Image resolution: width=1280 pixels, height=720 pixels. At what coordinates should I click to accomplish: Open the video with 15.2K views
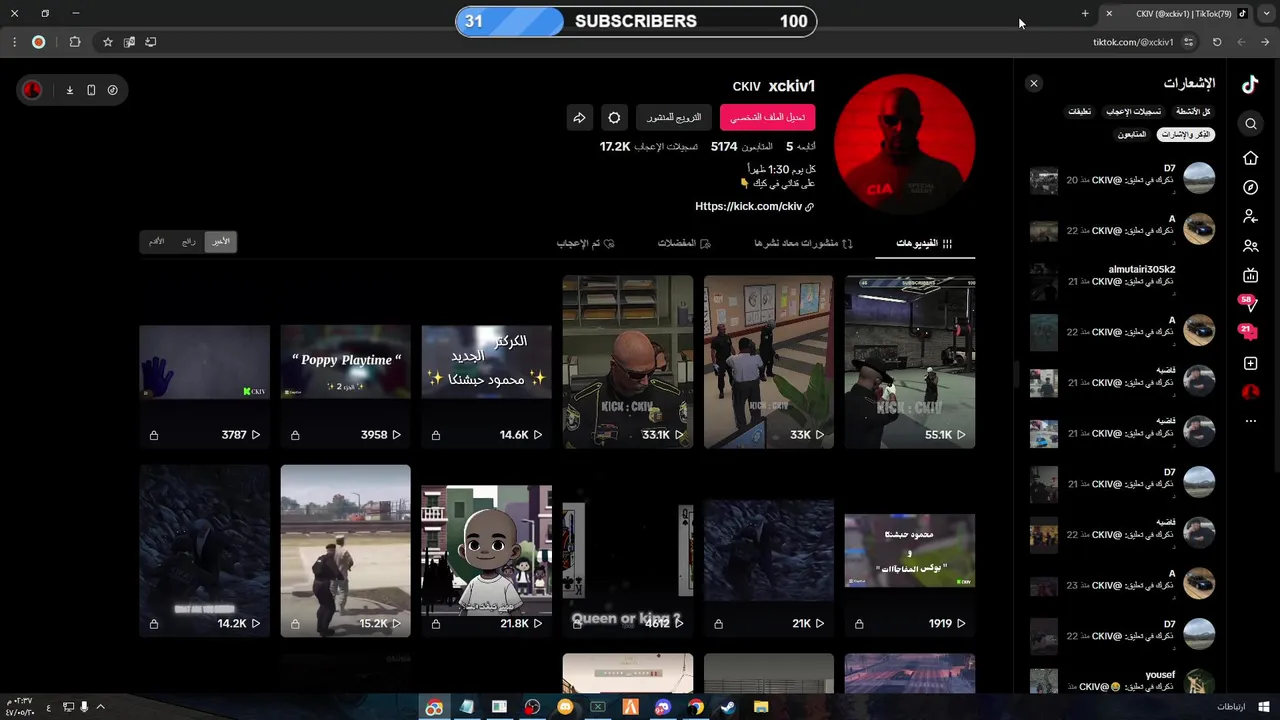(345, 550)
